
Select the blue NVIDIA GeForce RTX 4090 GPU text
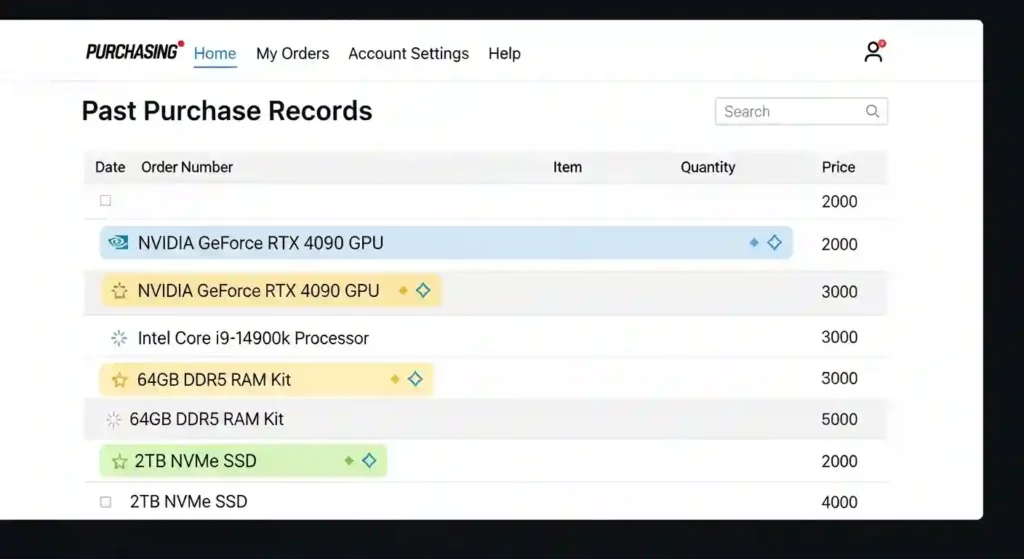(x=261, y=243)
